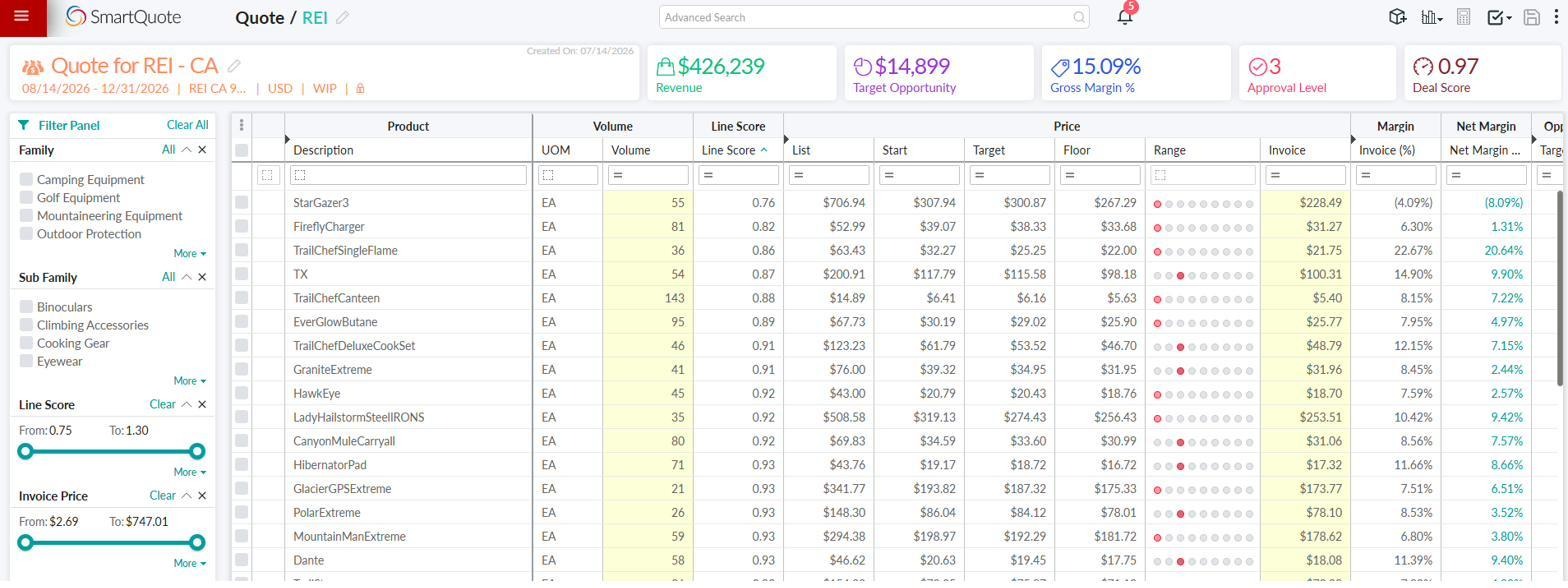Image resolution: width=1568 pixels, height=588 pixels.
Task: Sort by Floor price column header
Action: tap(1099, 150)
